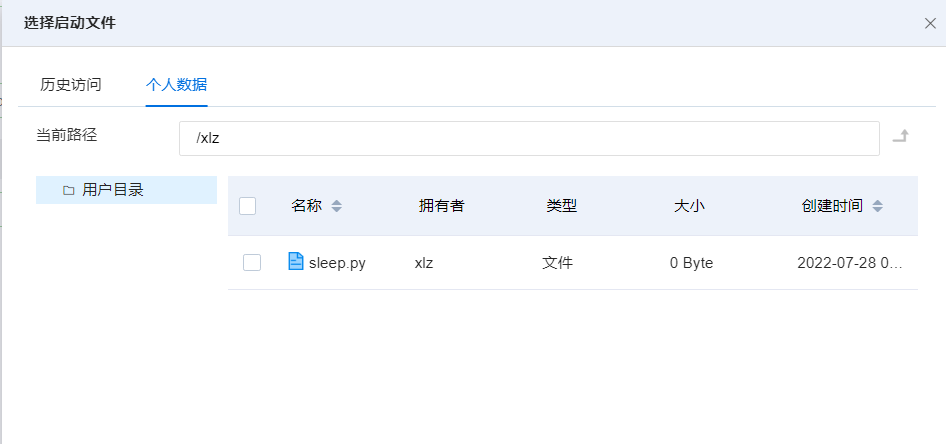Click the folder icon beside 用户目录

69,190
